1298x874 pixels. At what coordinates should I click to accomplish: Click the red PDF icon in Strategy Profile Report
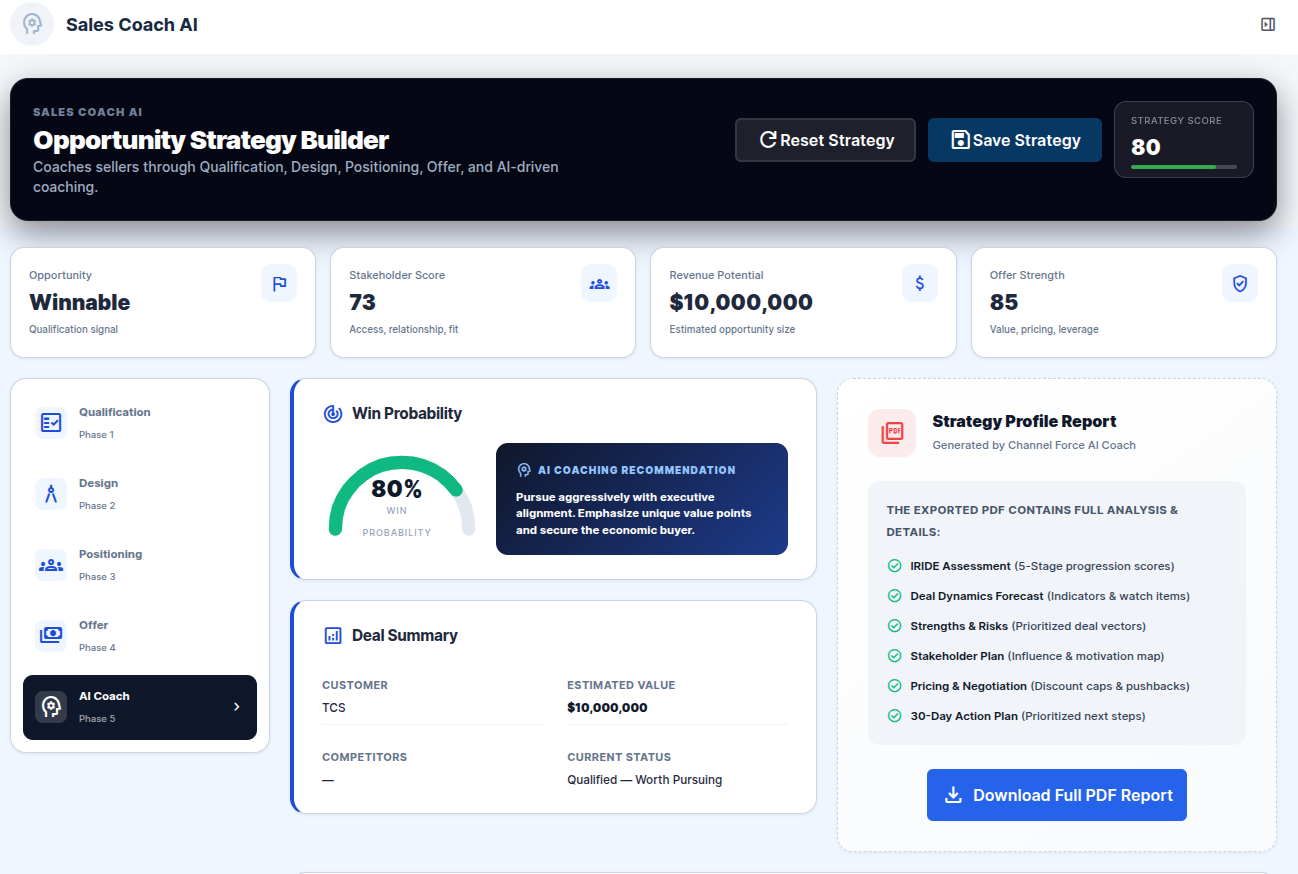click(892, 433)
